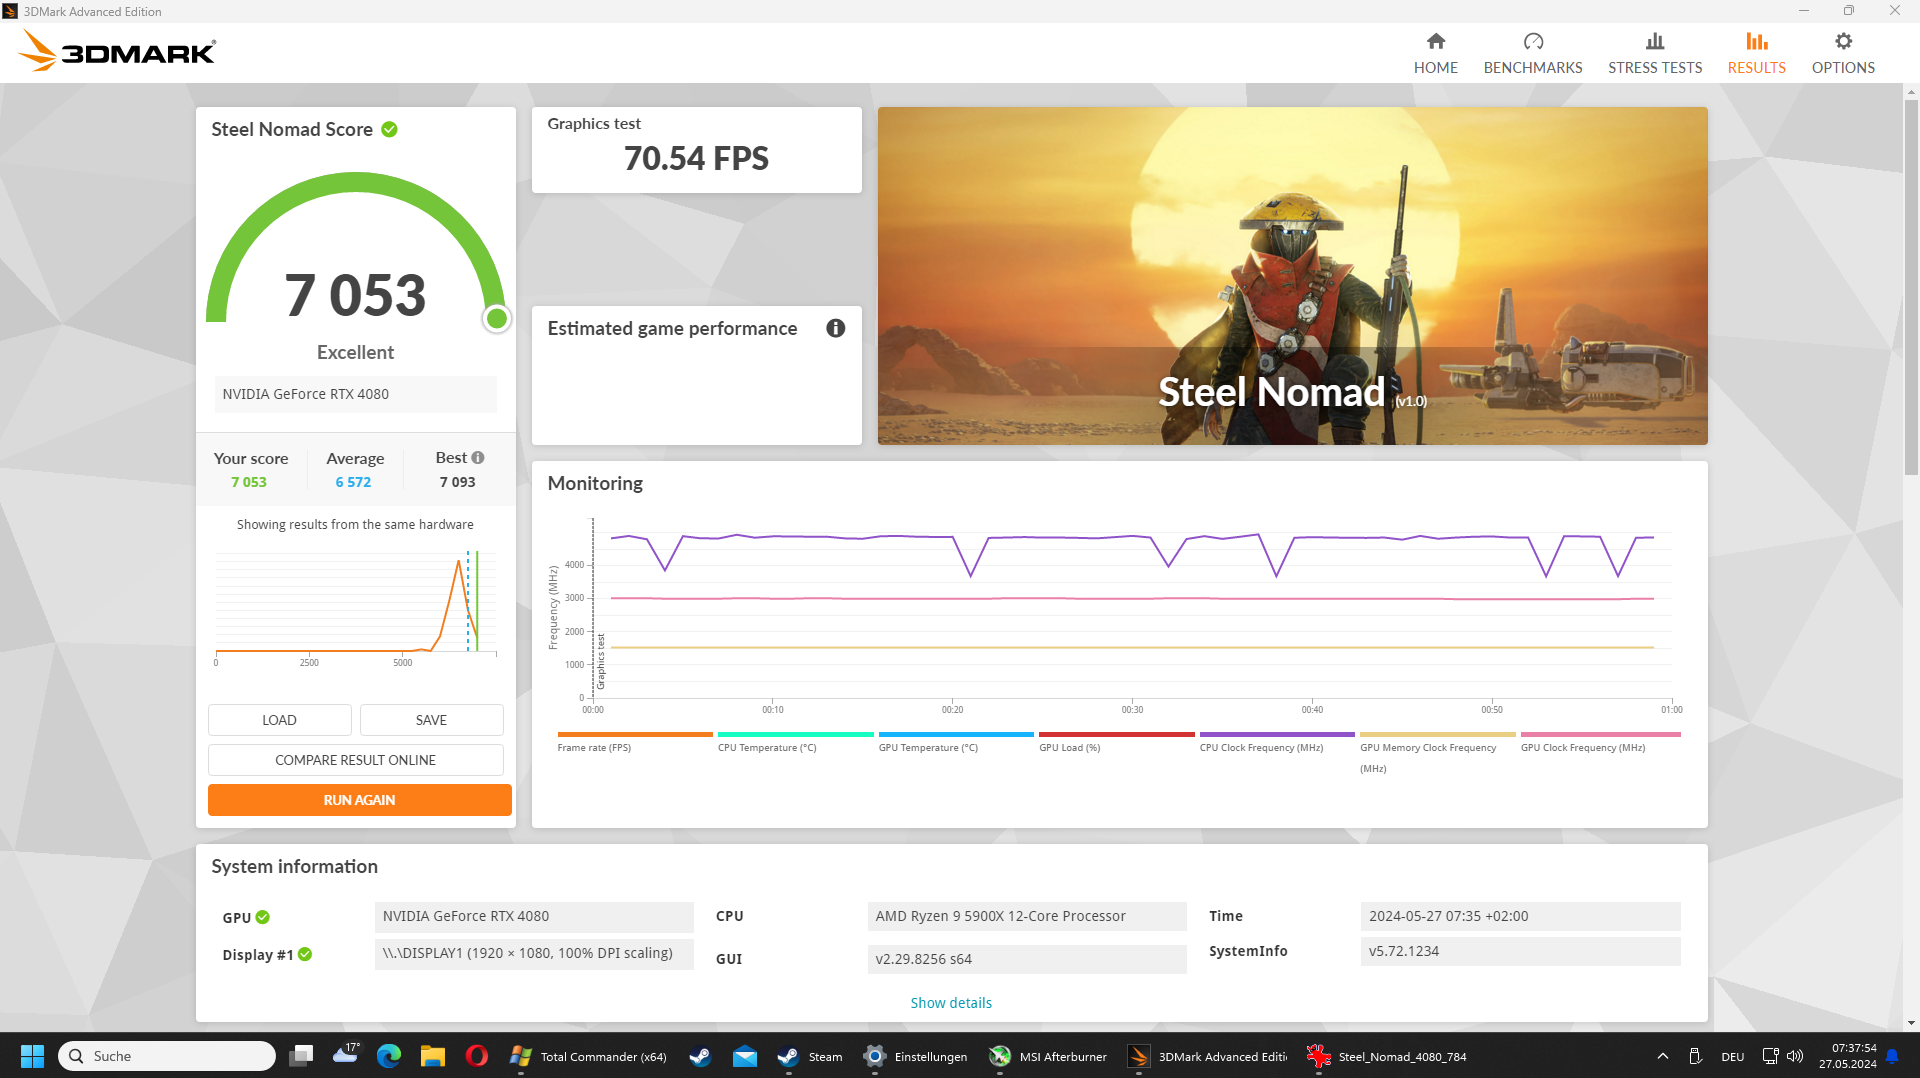
Task: Open the Benchmarks tab
Action: [1532, 53]
